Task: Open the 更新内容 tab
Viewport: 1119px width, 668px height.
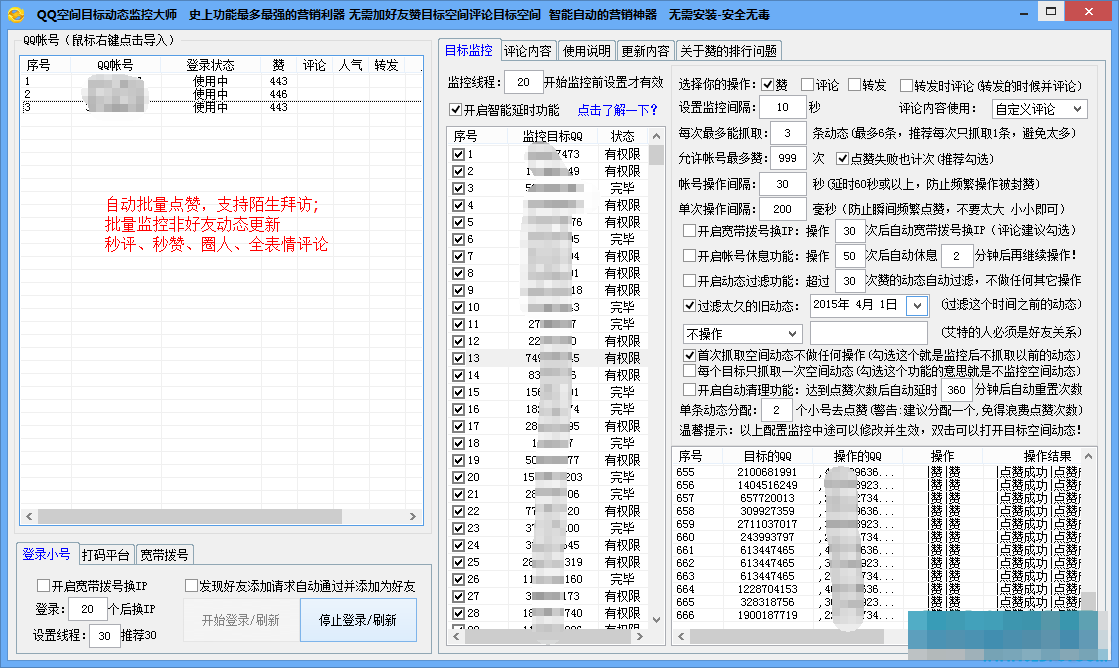Action: 645,51
